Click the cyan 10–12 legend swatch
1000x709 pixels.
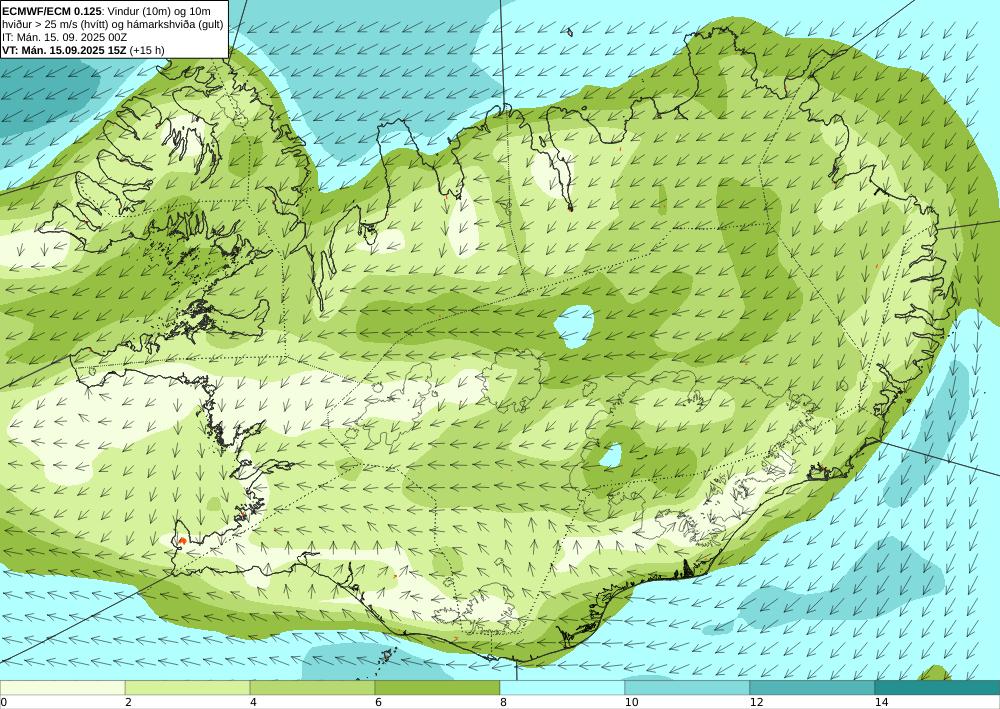click(x=688, y=687)
